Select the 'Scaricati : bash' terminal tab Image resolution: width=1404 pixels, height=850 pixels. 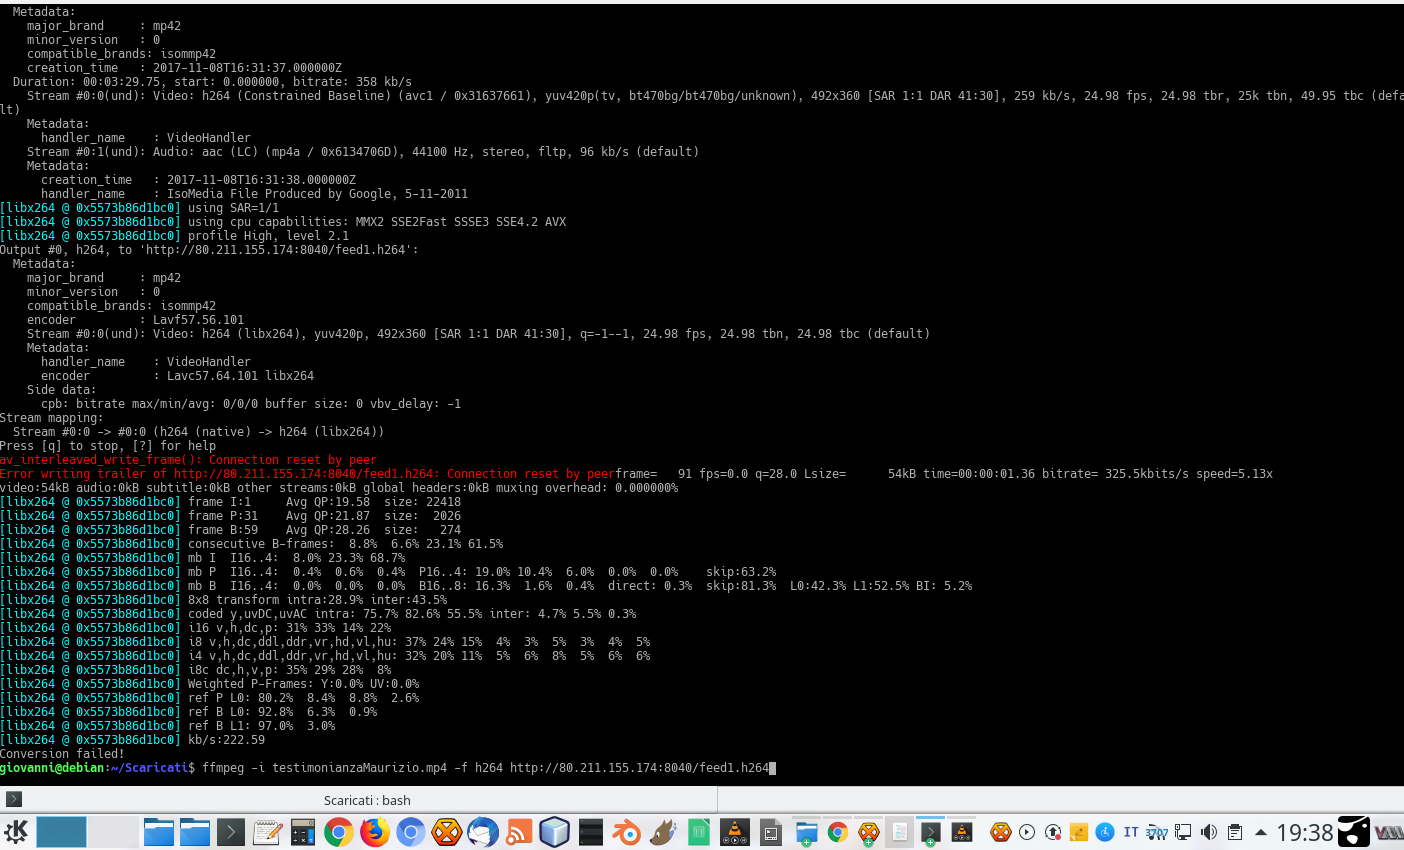367,800
